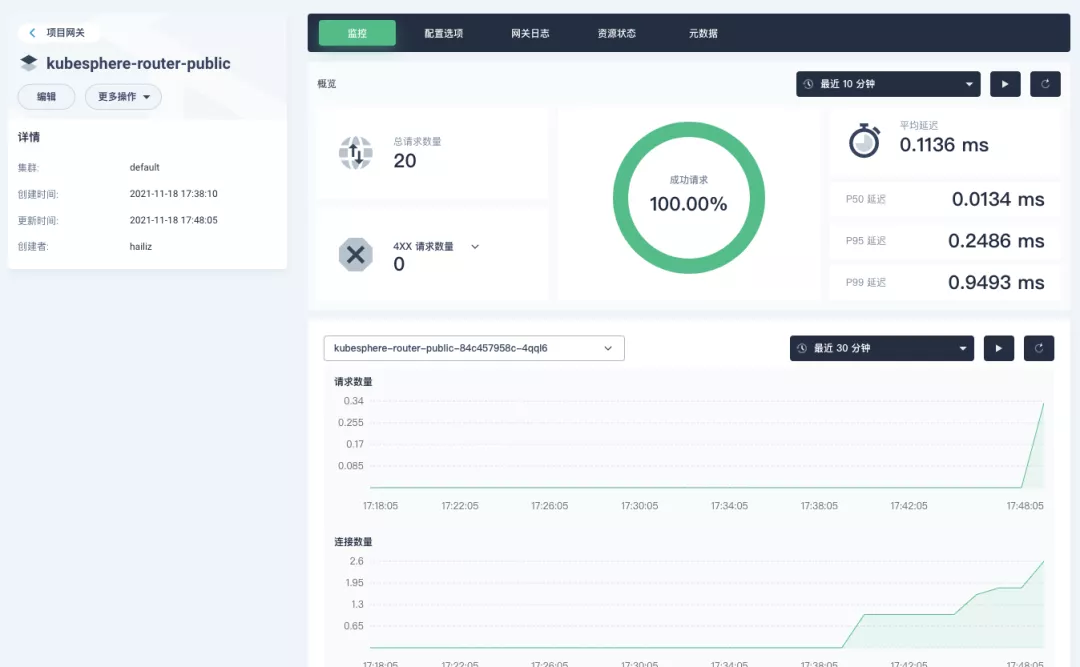This screenshot has height=667, width=1080.
Task: Click the 17:30:05 label on 请求数量 chart
Action: point(639,506)
